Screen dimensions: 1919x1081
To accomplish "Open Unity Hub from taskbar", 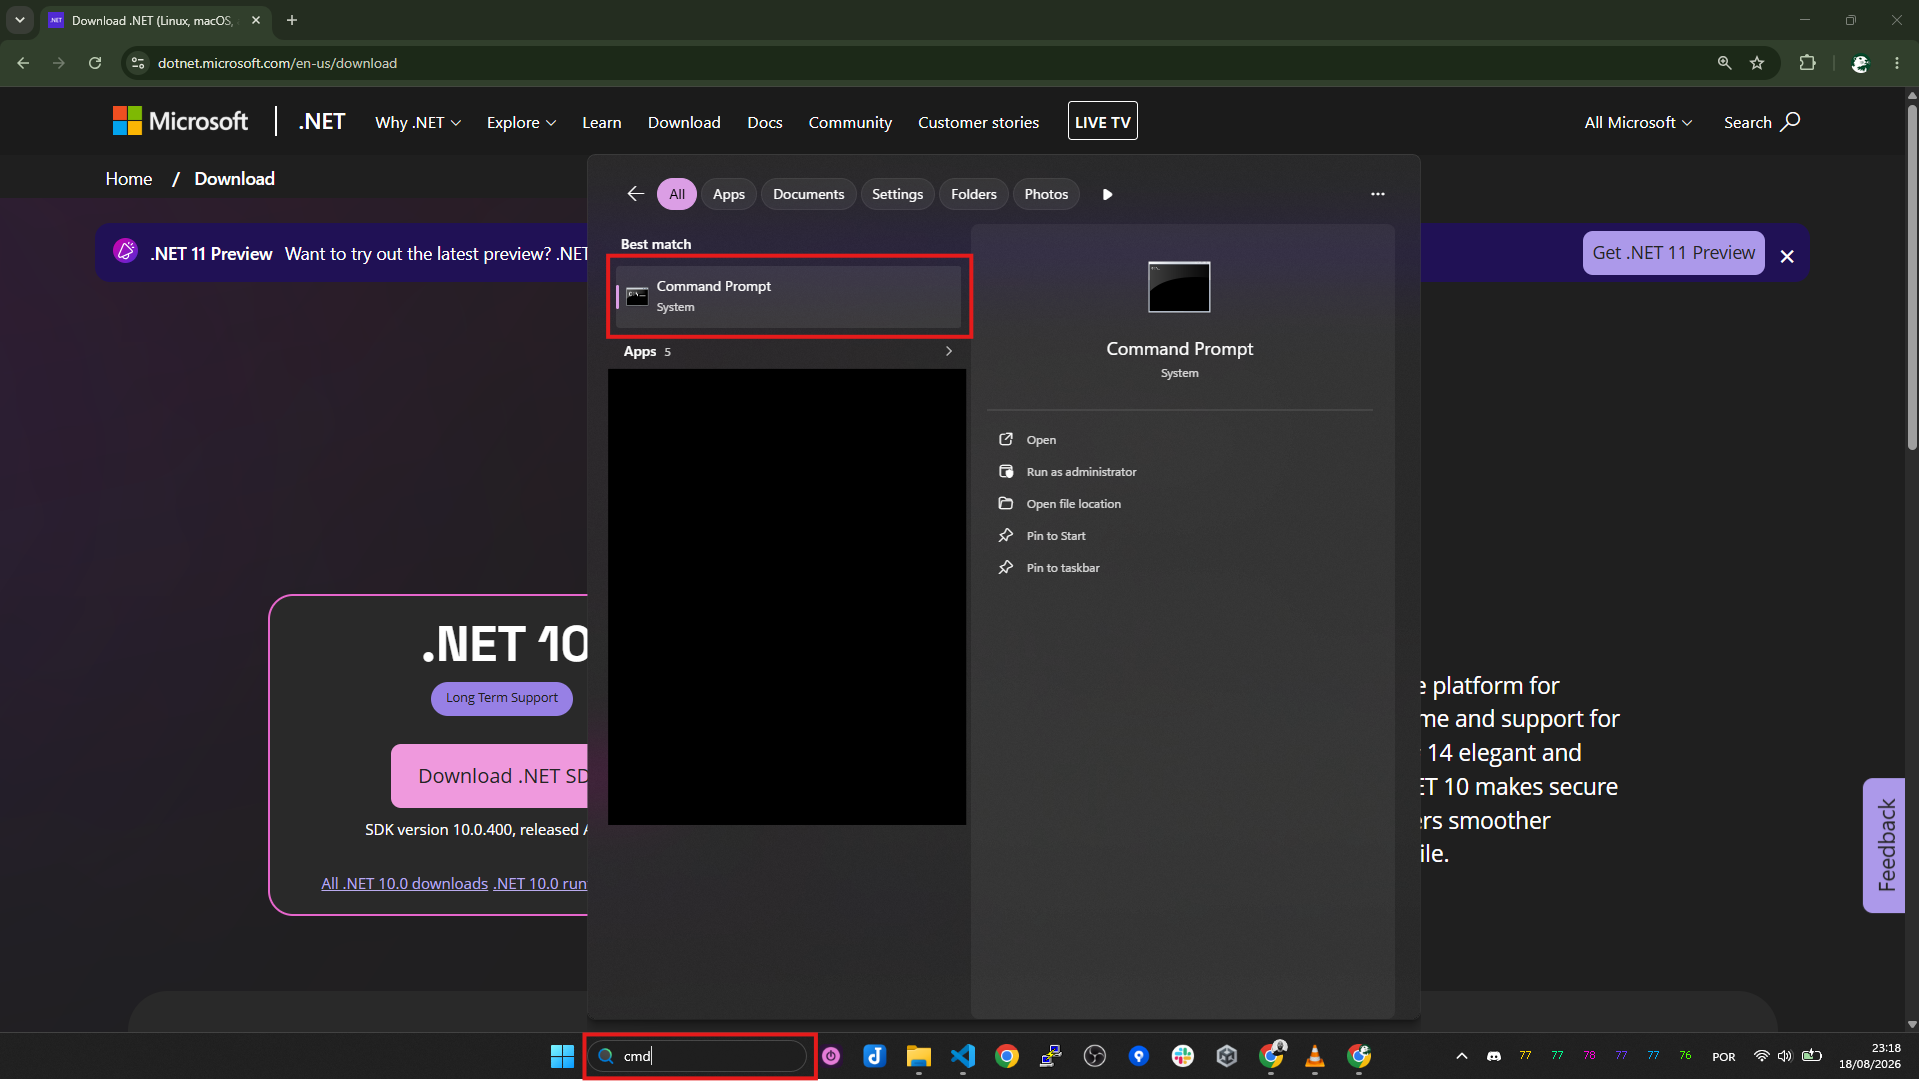I will coord(1226,1056).
